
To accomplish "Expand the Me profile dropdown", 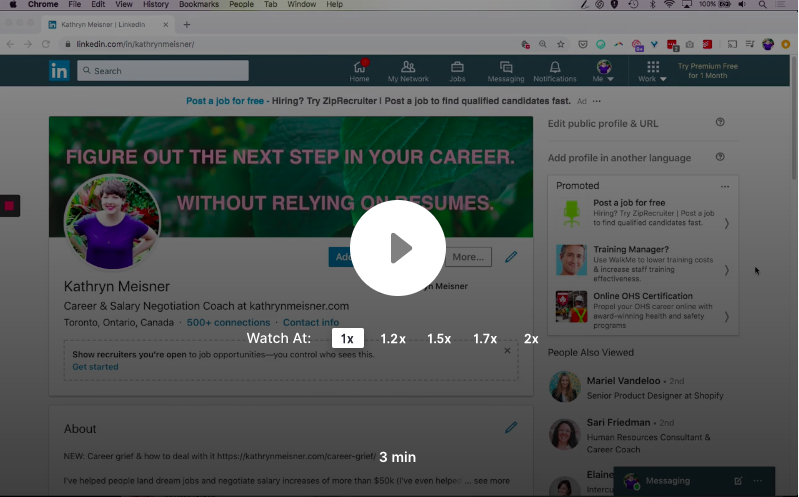I will [x=604, y=70].
